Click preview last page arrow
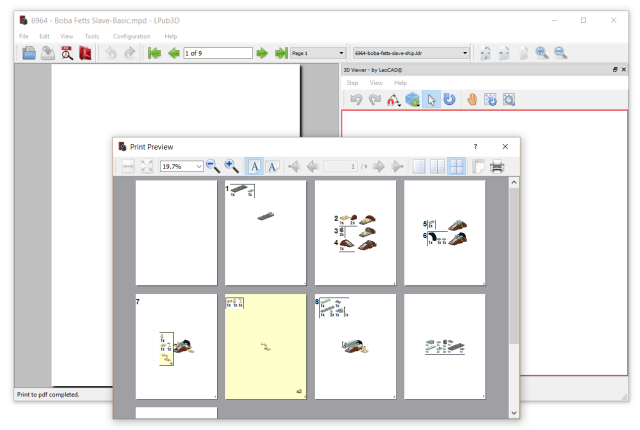 click(x=397, y=166)
